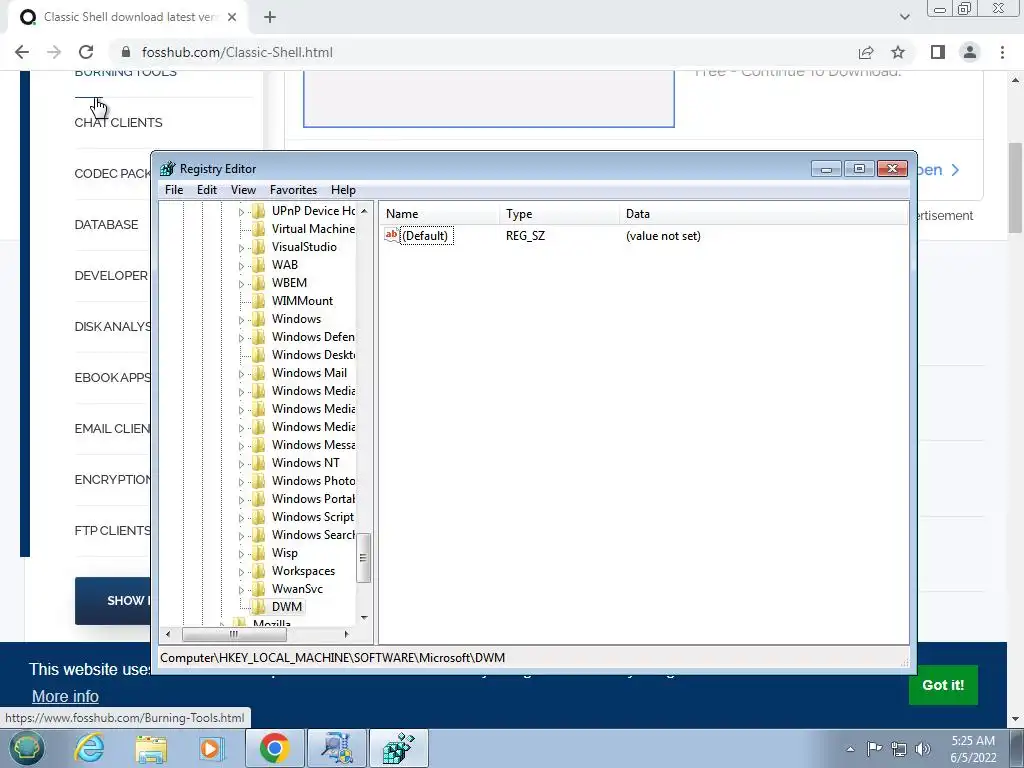Expand the Windows key

241,319
